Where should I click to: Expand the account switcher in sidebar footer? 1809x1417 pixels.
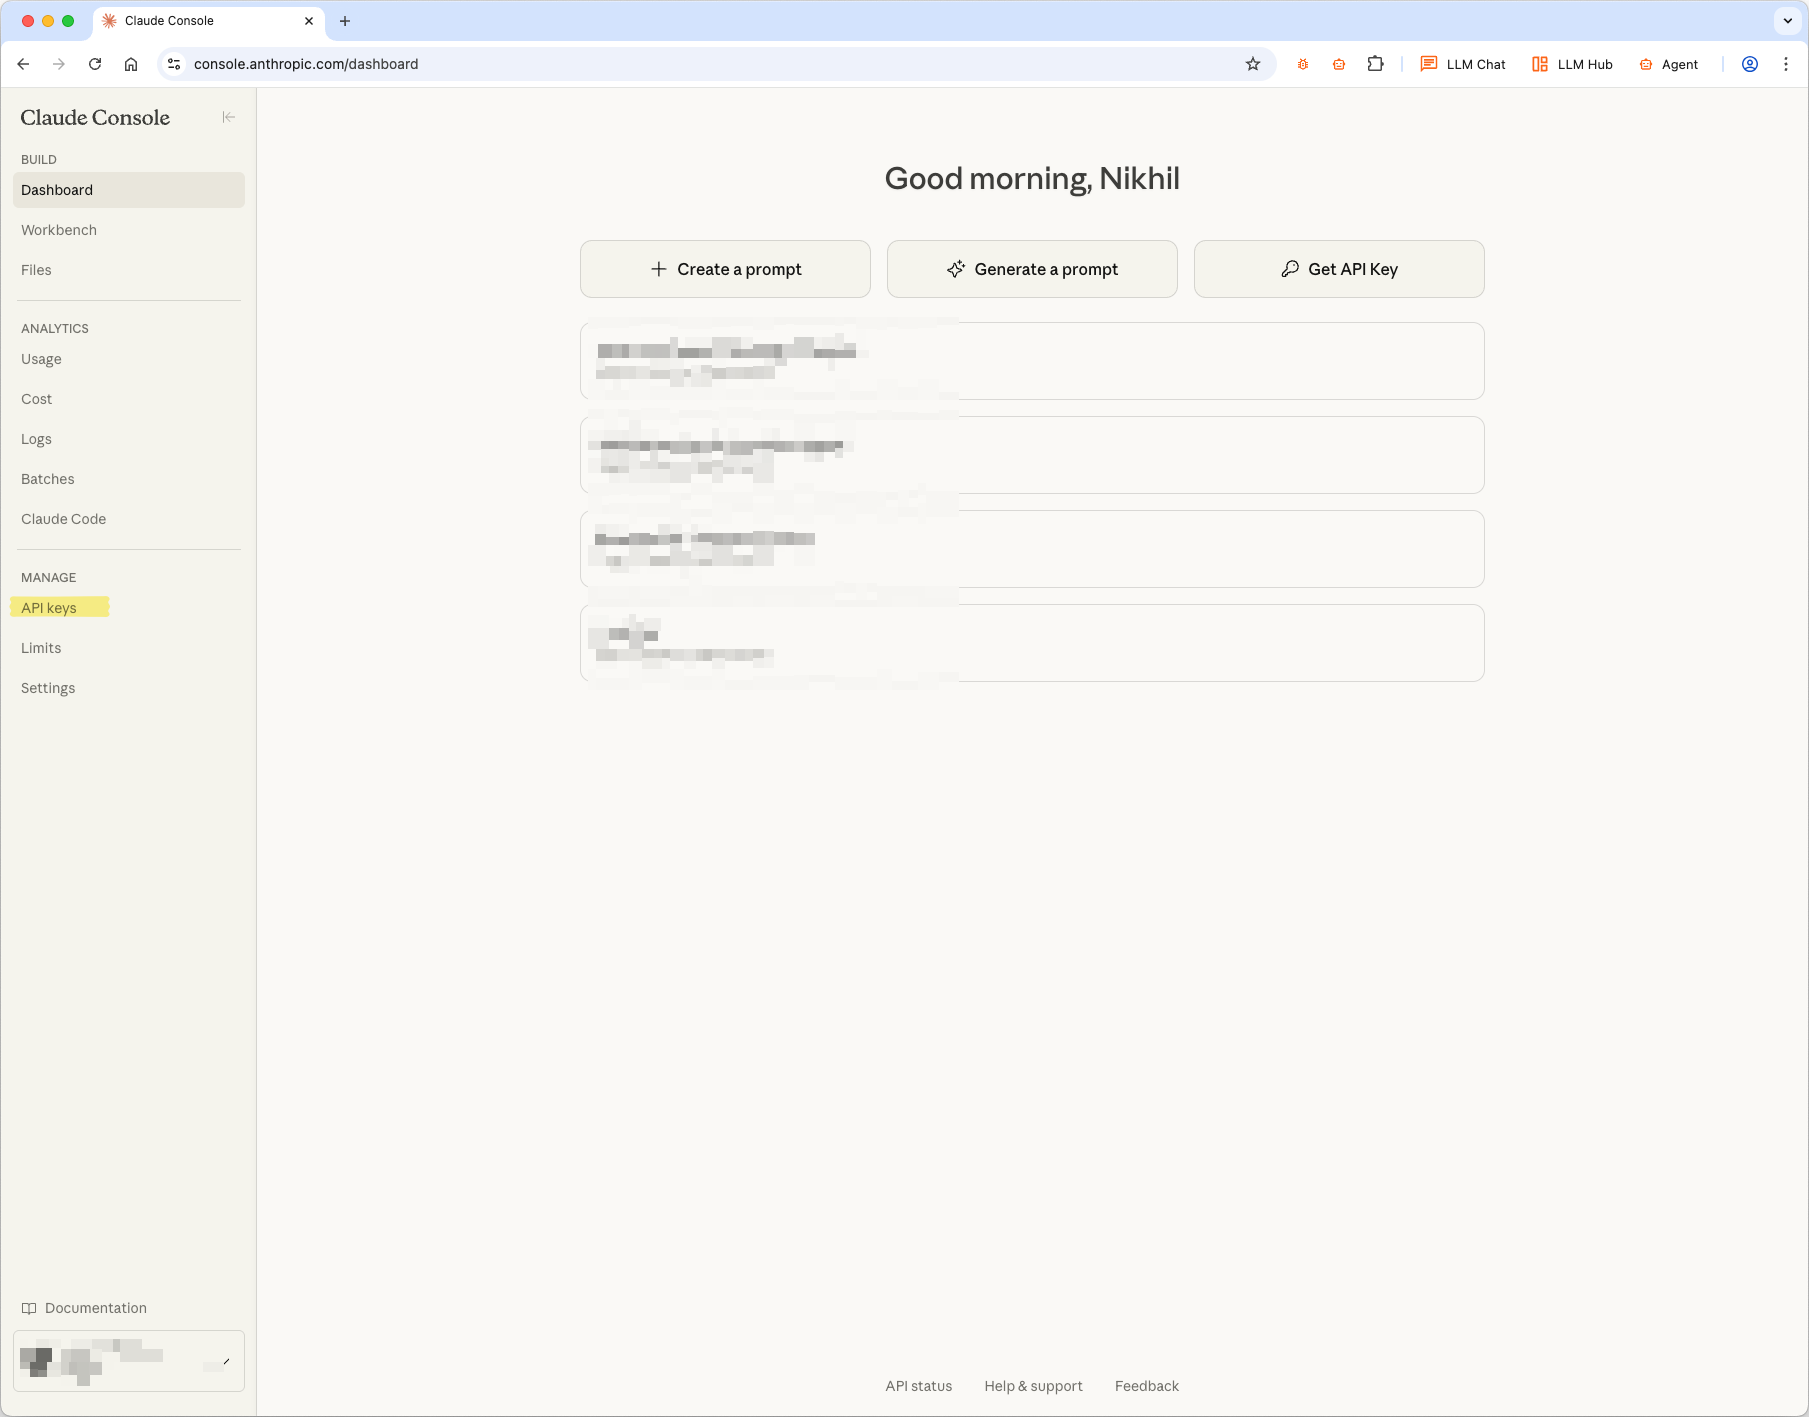(x=225, y=1360)
